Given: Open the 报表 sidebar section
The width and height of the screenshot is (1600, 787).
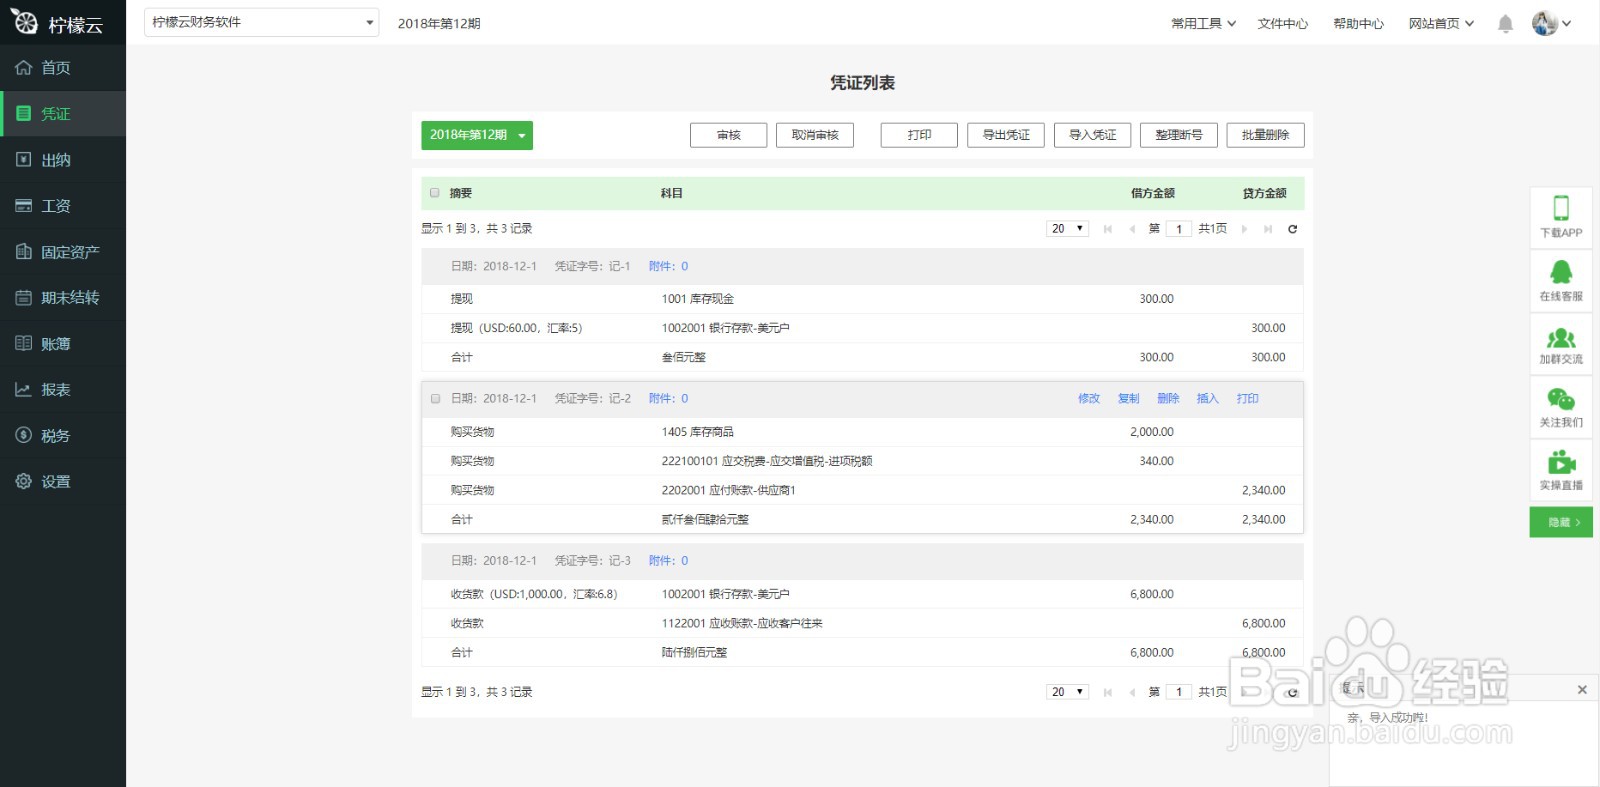Looking at the screenshot, I should point(63,390).
